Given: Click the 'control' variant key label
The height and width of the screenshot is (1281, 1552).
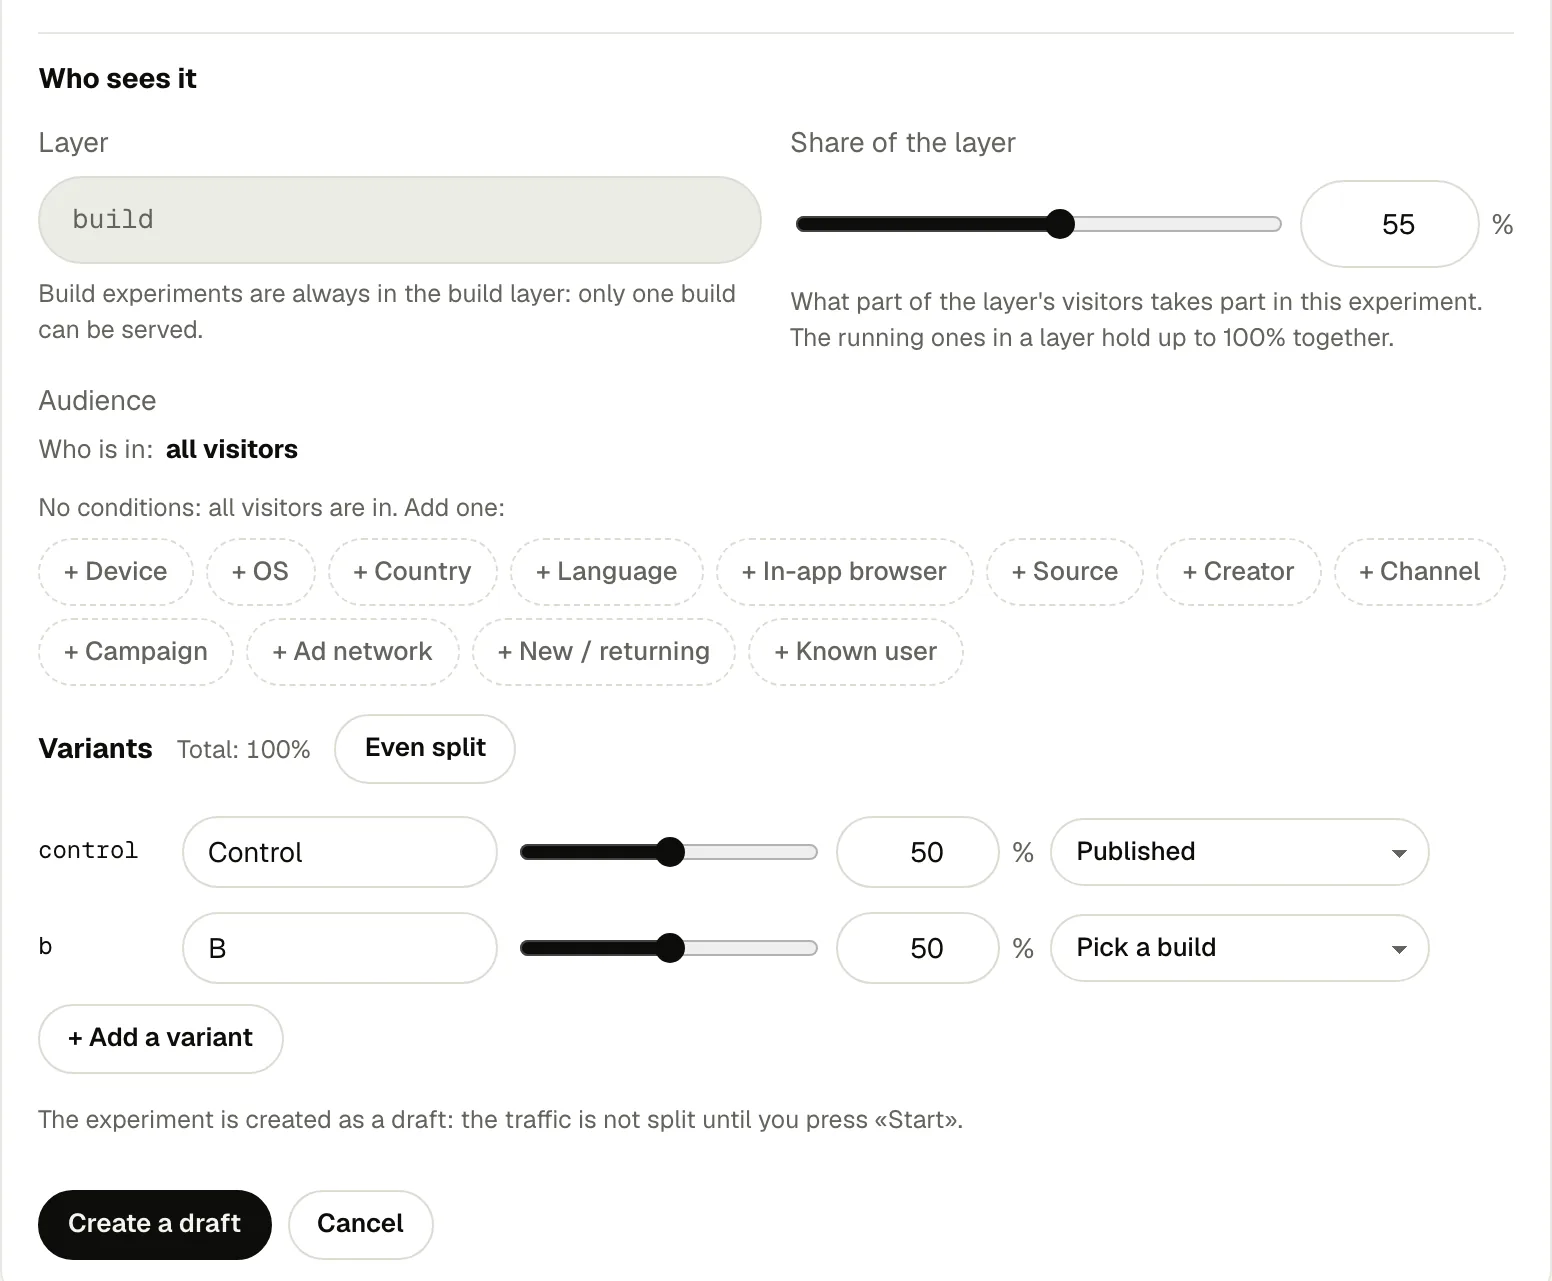Looking at the screenshot, I should tap(88, 851).
